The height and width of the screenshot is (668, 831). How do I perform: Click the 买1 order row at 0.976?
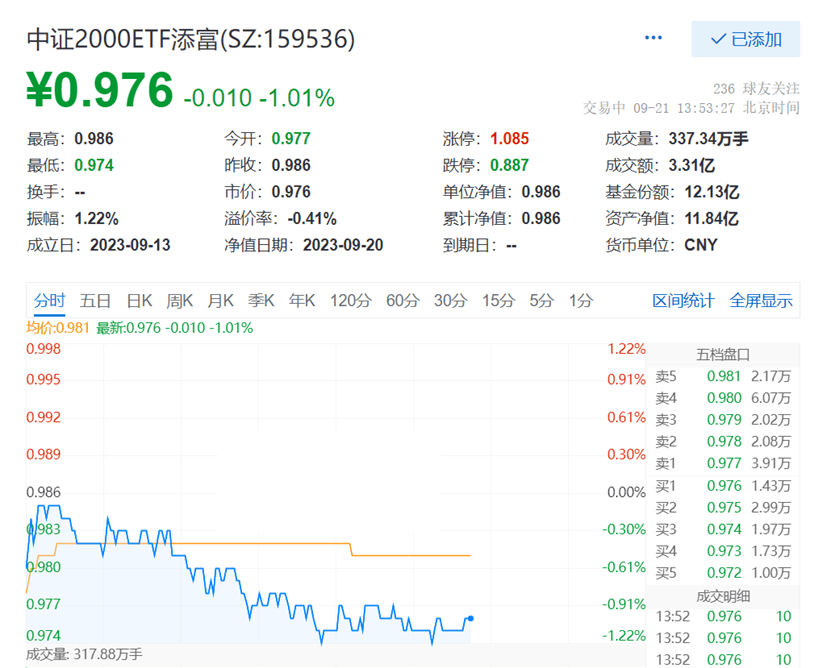(723, 486)
